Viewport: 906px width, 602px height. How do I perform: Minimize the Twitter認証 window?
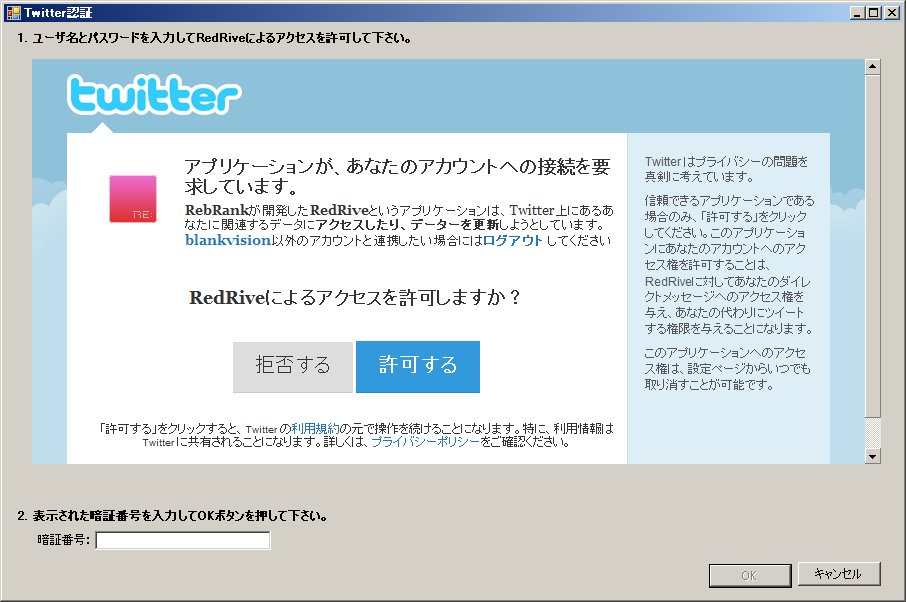coord(858,13)
